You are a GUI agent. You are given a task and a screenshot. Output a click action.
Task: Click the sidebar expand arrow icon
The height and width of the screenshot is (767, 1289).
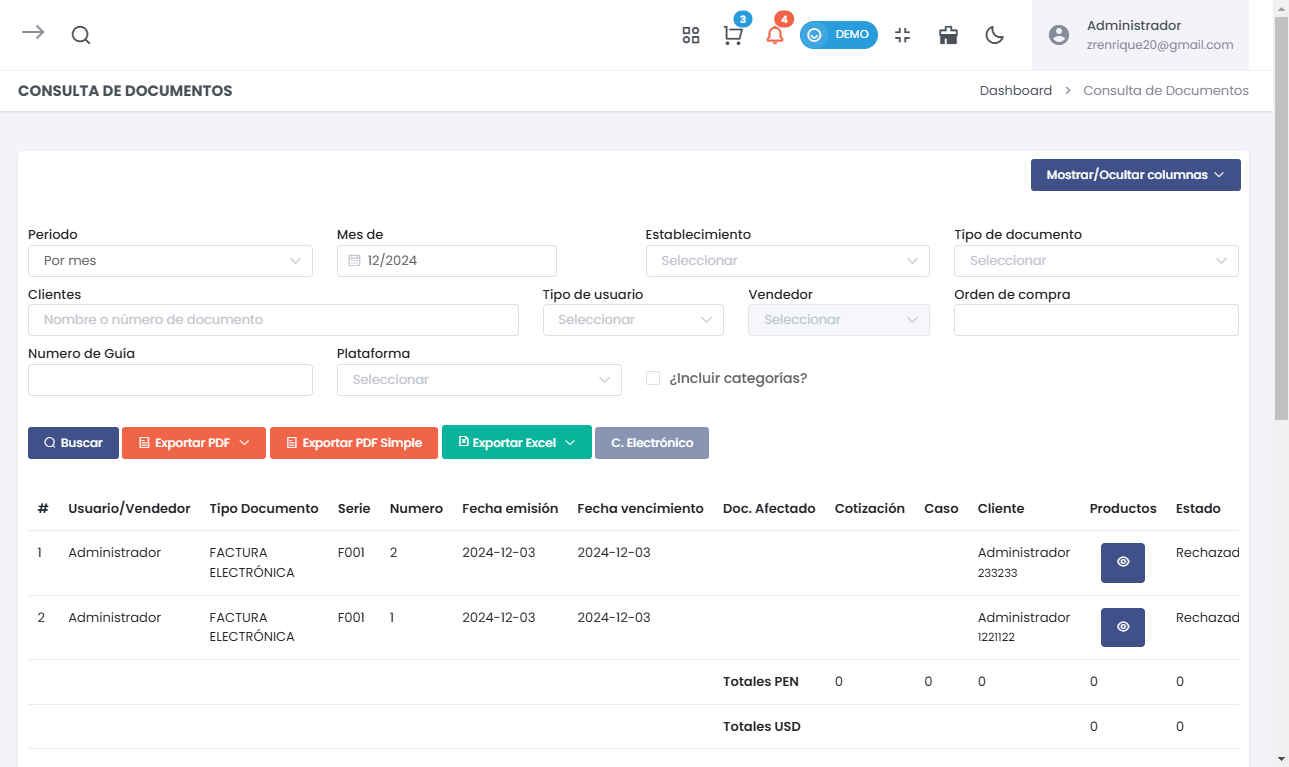[33, 32]
